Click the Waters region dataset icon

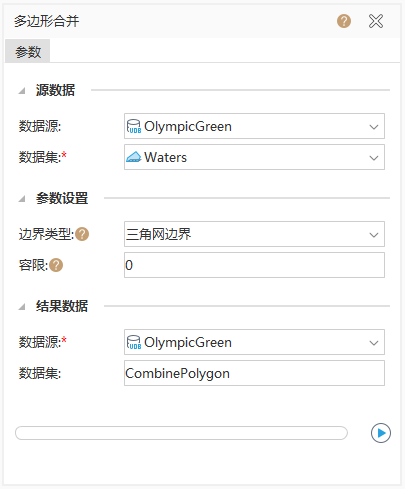click(x=134, y=157)
